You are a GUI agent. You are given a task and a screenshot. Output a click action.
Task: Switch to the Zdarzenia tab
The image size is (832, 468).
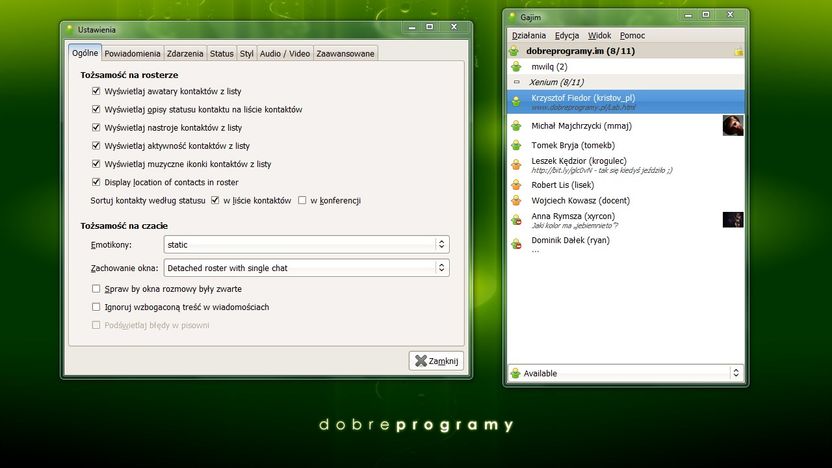pos(185,54)
